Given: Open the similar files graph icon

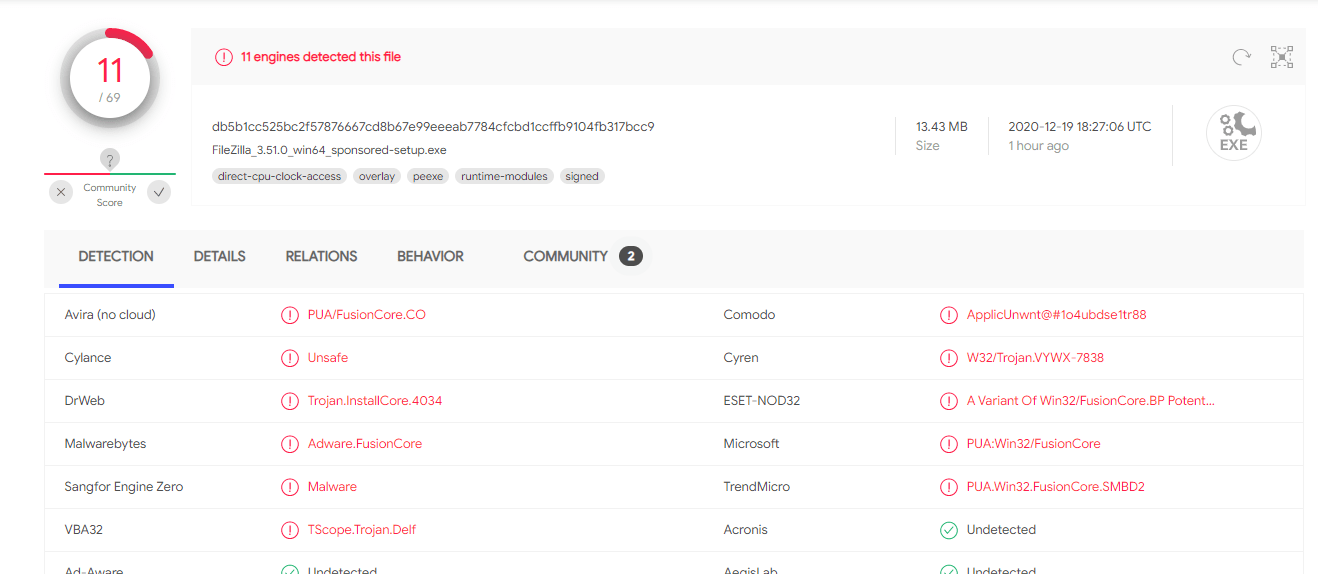Looking at the screenshot, I should [x=1282, y=57].
